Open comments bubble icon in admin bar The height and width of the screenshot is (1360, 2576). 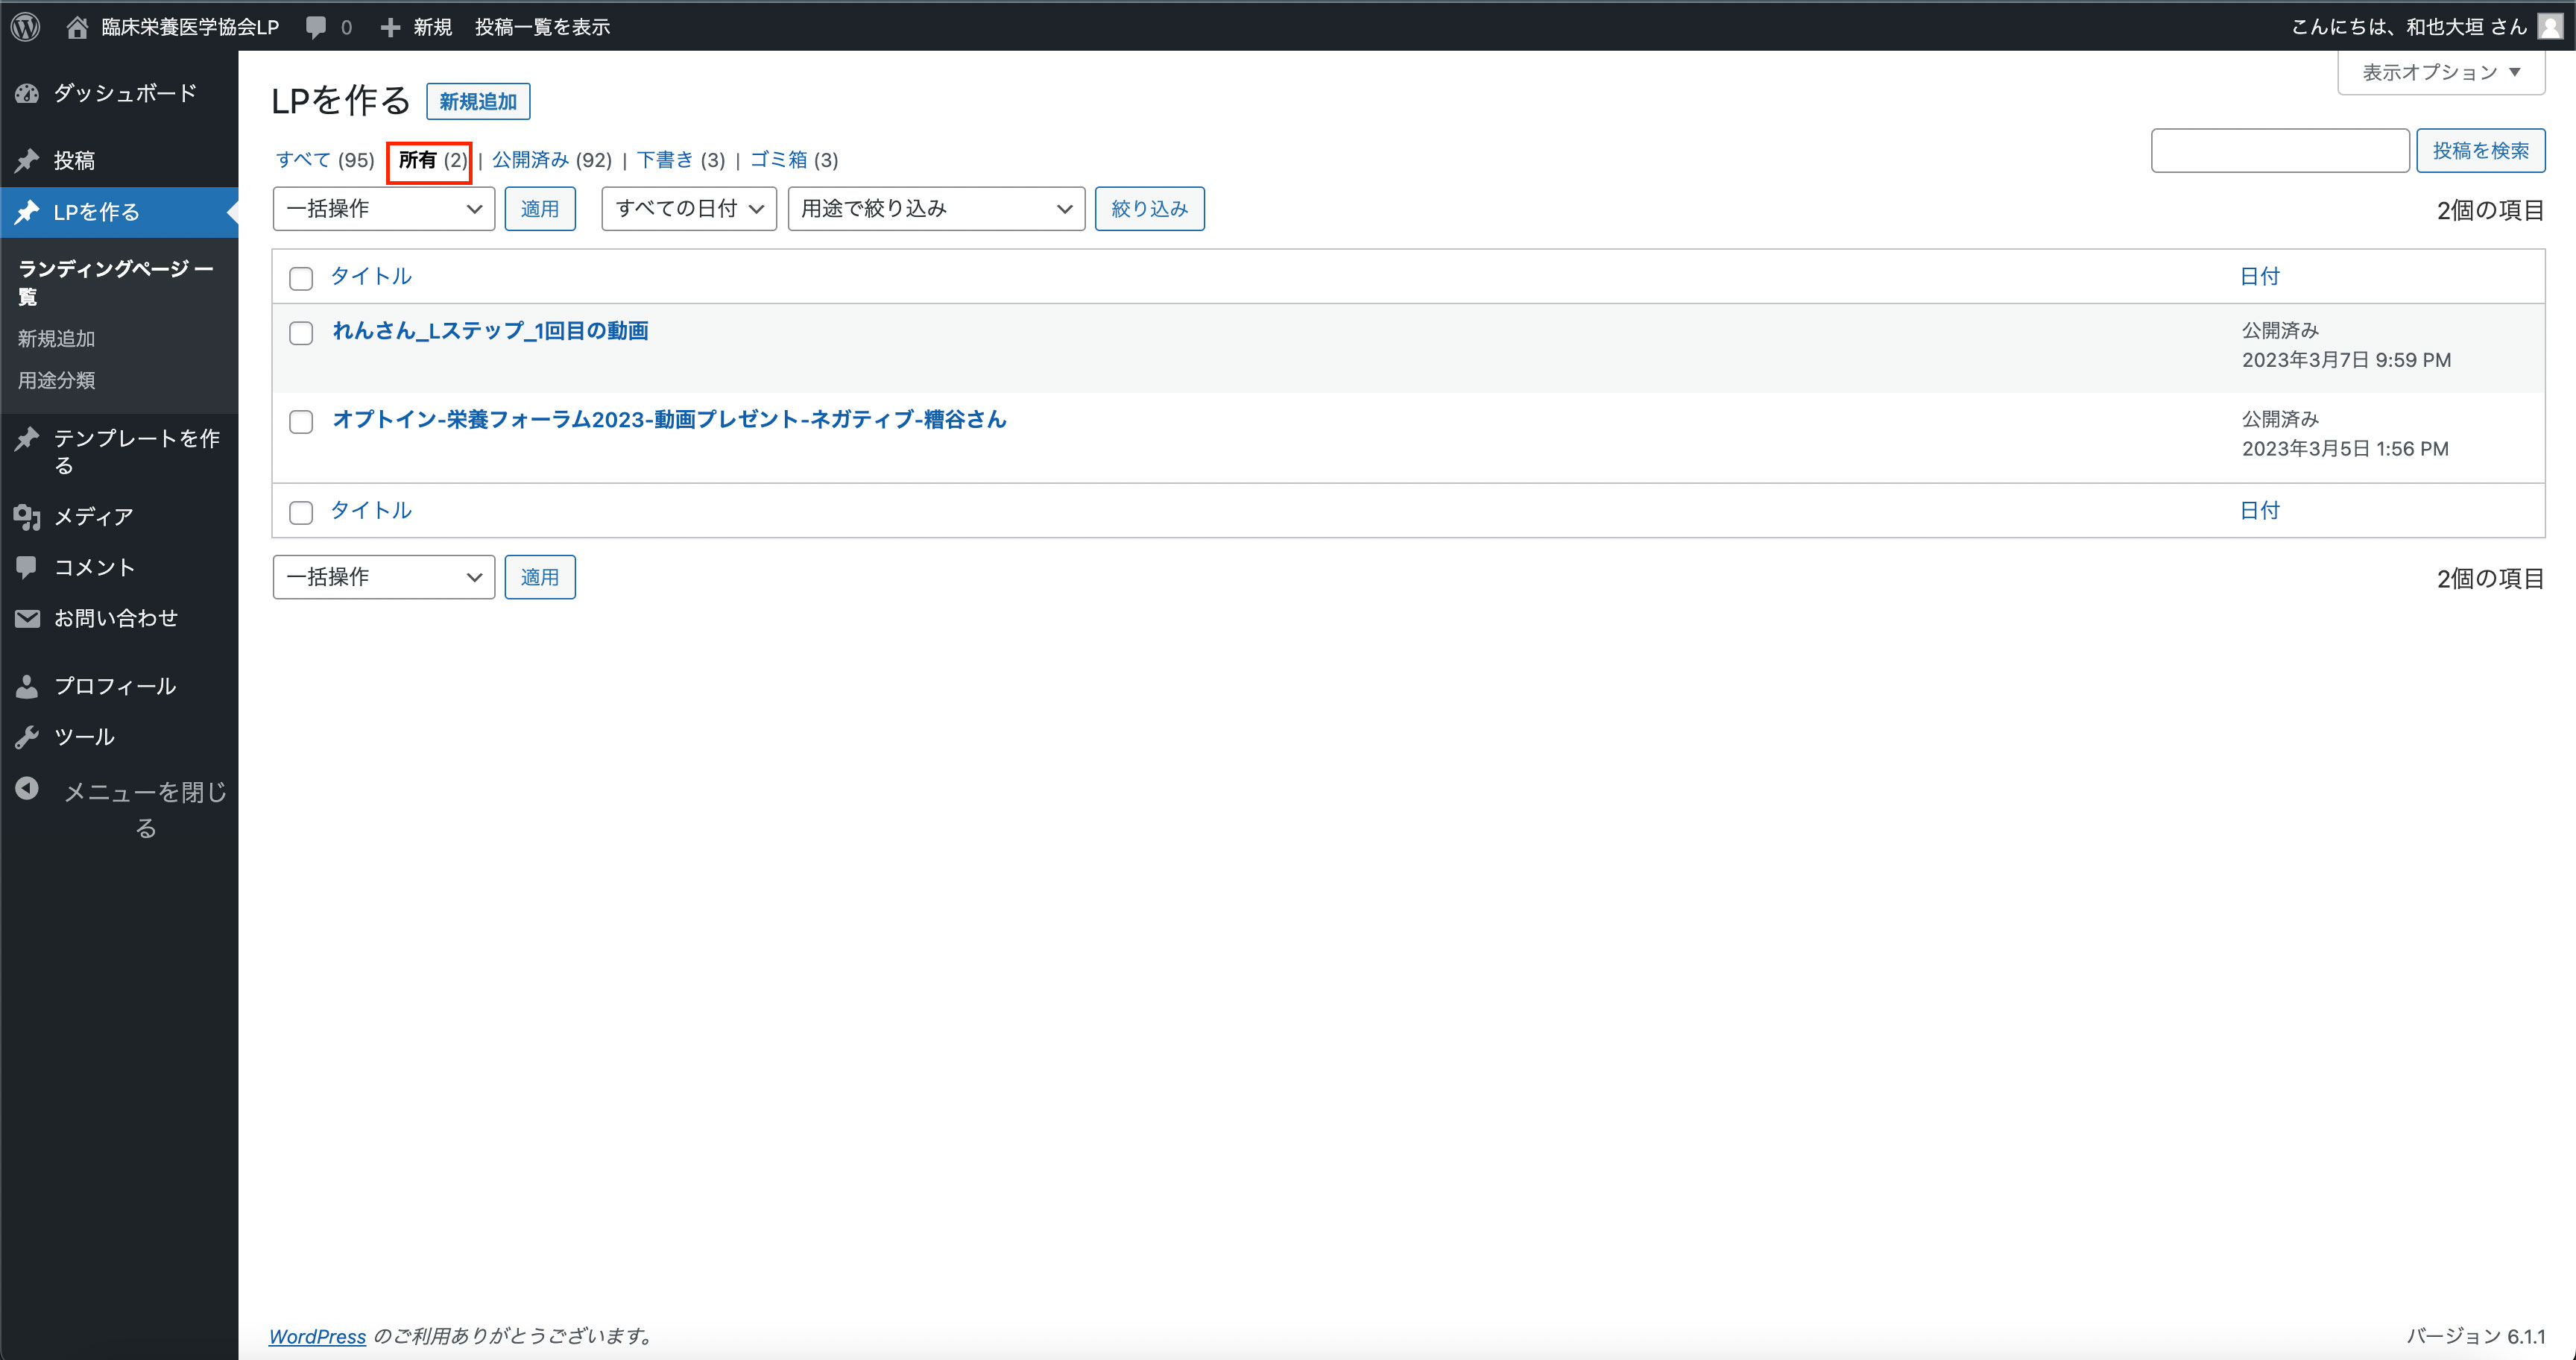point(316,27)
